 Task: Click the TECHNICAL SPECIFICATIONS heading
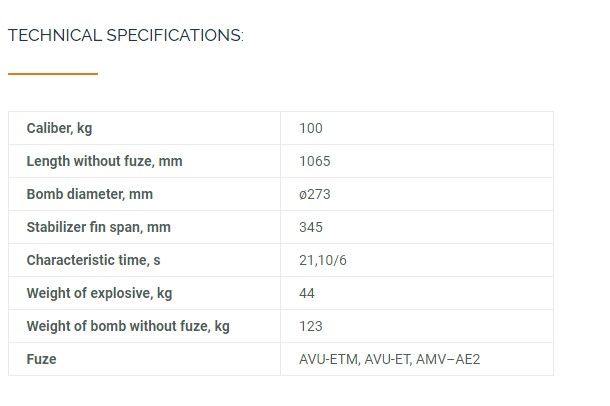click(125, 36)
